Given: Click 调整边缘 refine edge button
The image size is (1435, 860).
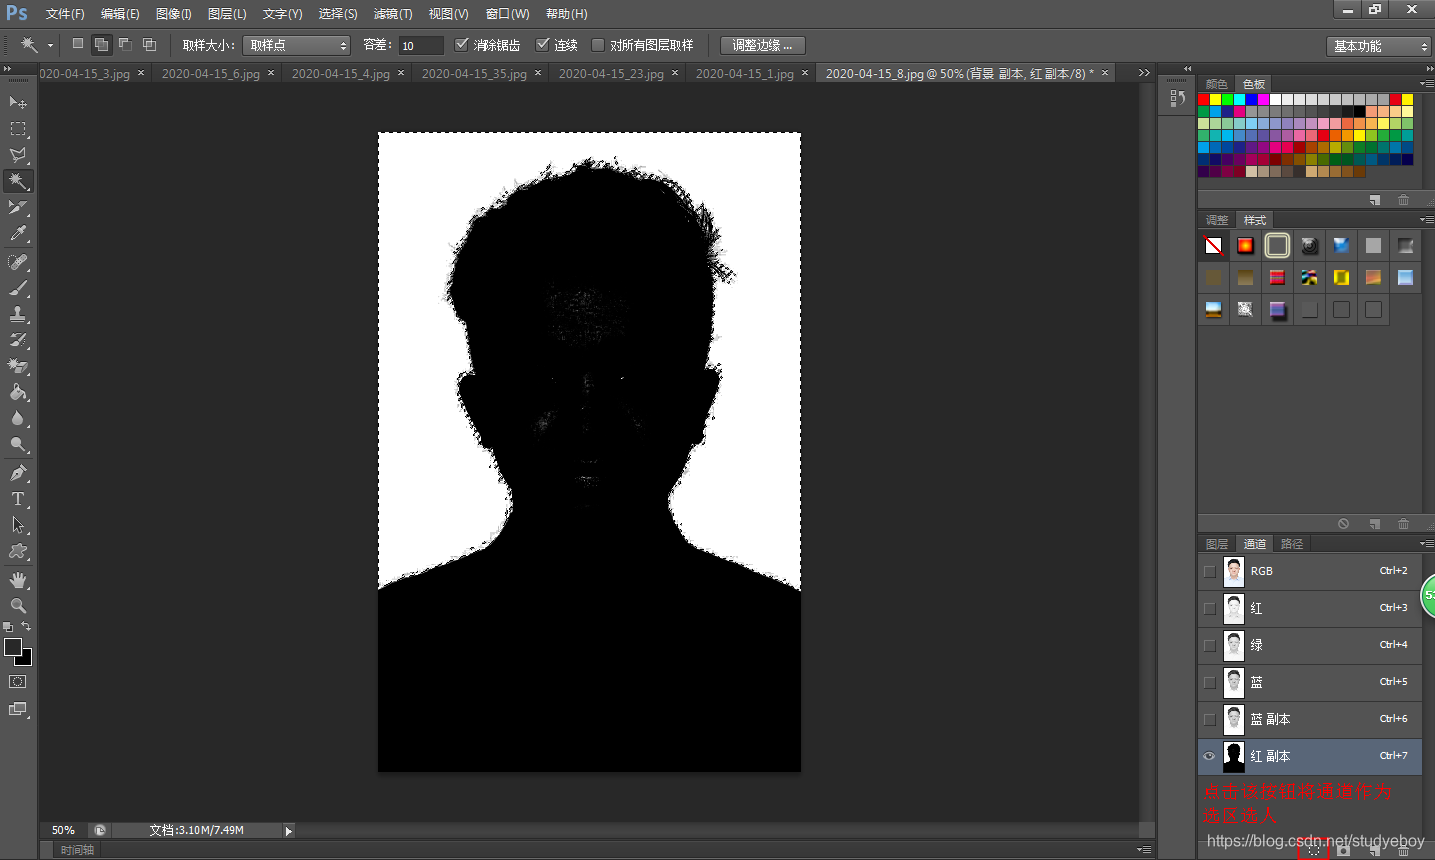Looking at the screenshot, I should coord(762,45).
